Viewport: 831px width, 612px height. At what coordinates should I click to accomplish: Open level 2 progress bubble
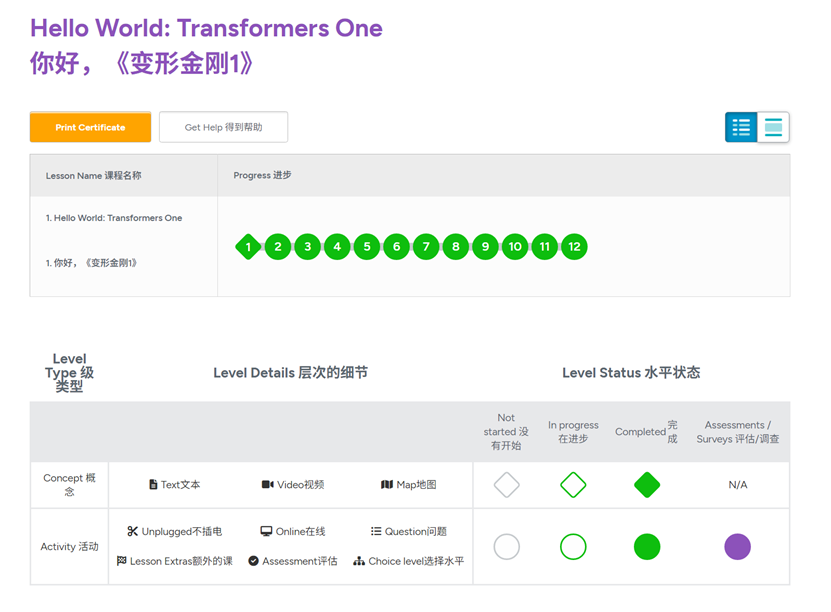coord(278,246)
